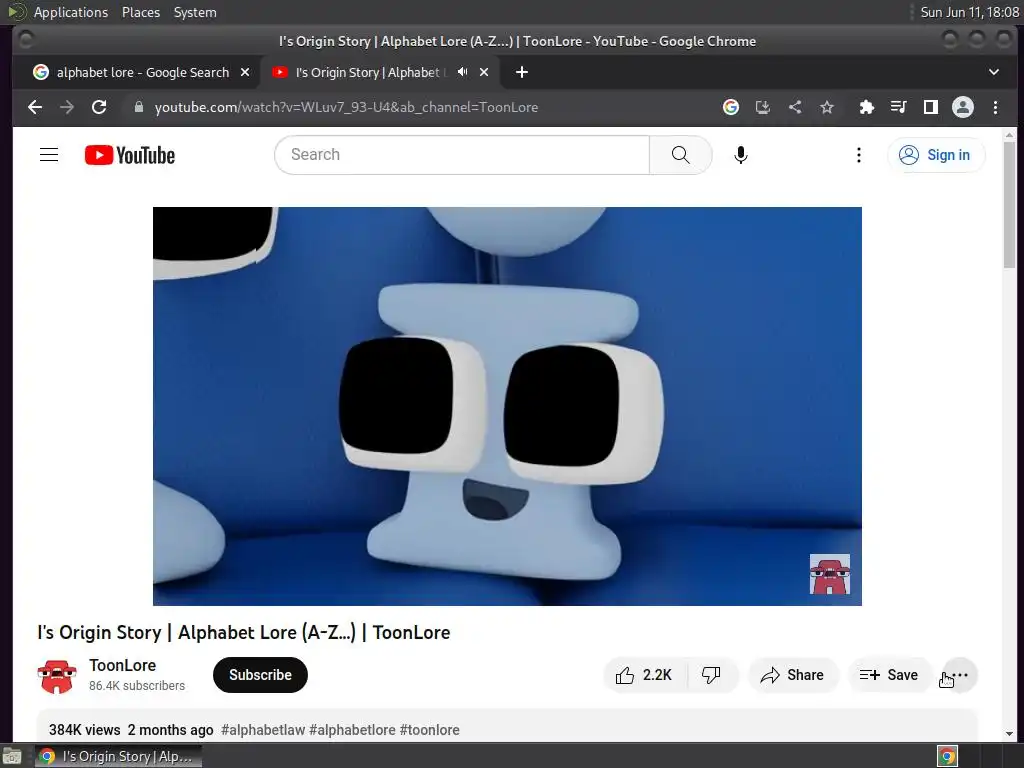Click the 384K views text
The width and height of the screenshot is (1024, 768).
coord(85,730)
